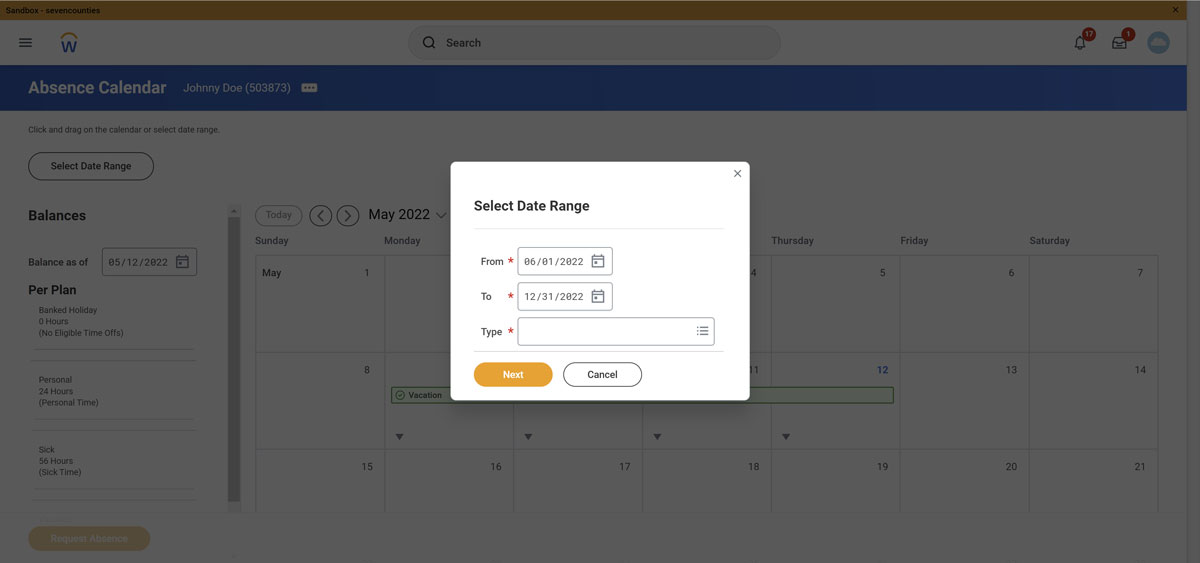This screenshot has height=563, width=1200.
Task: Click the Banked Holiday balance
Action: pos(81,321)
